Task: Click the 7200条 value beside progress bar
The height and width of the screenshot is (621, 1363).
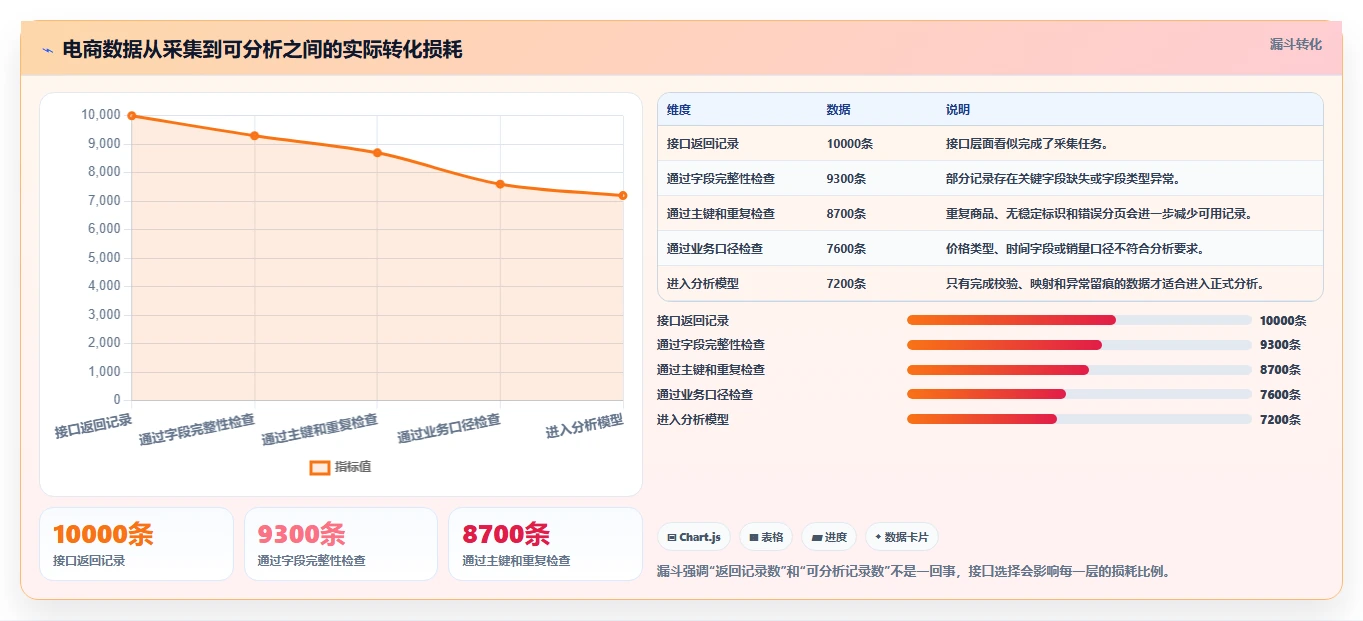Action: click(1280, 420)
